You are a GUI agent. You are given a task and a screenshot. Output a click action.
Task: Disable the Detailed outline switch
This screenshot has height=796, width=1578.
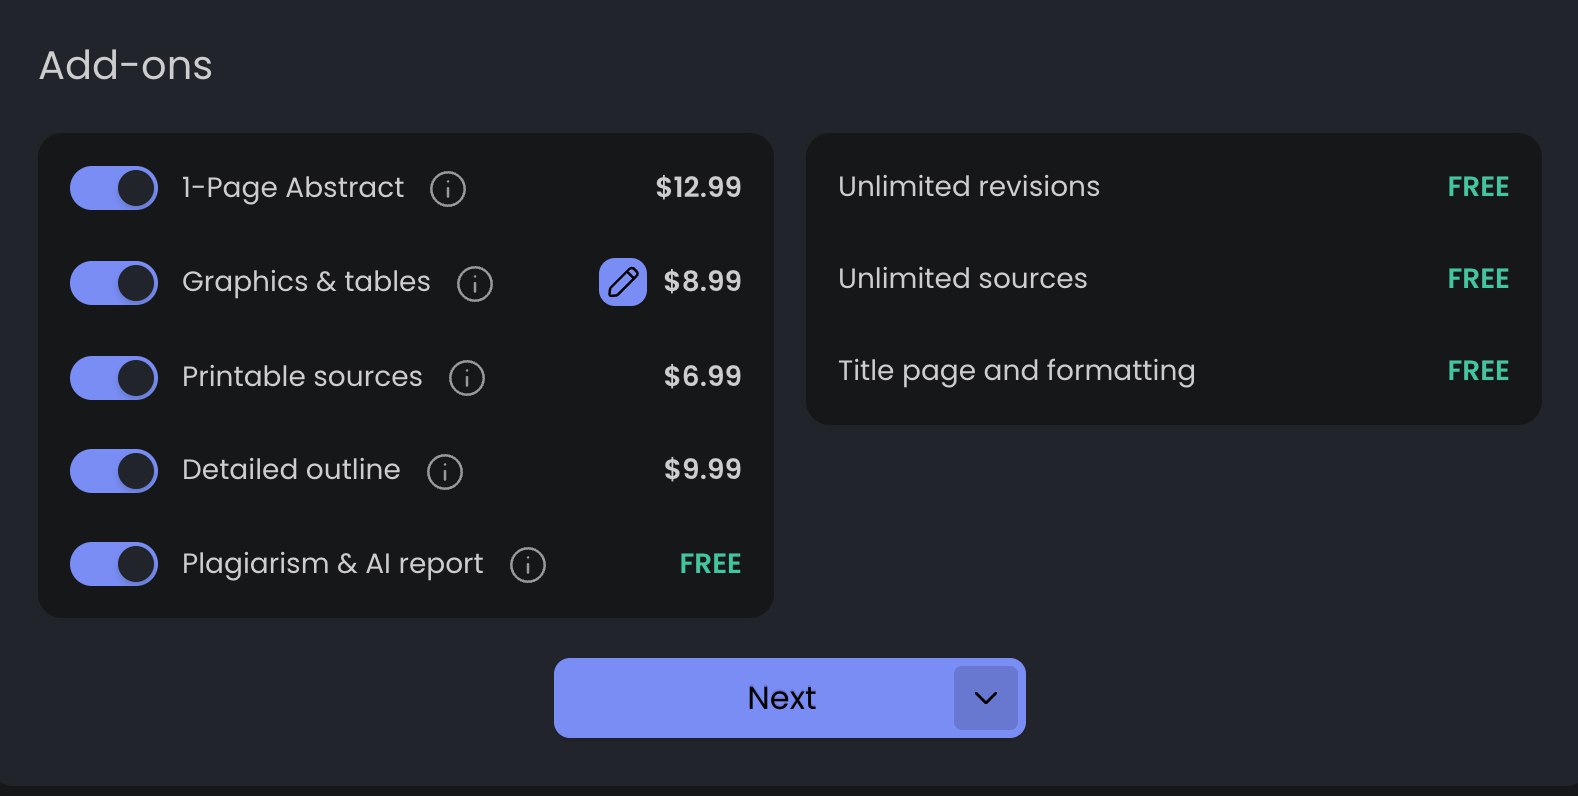(x=114, y=471)
